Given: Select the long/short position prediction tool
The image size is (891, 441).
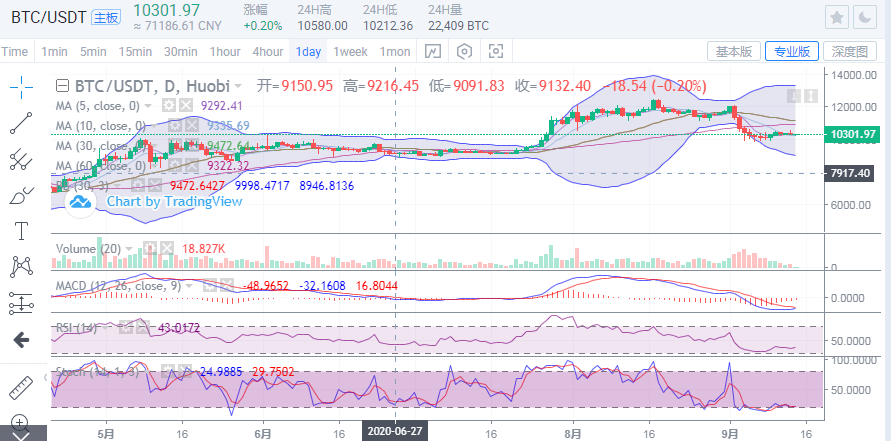Looking at the screenshot, I should [x=21, y=303].
